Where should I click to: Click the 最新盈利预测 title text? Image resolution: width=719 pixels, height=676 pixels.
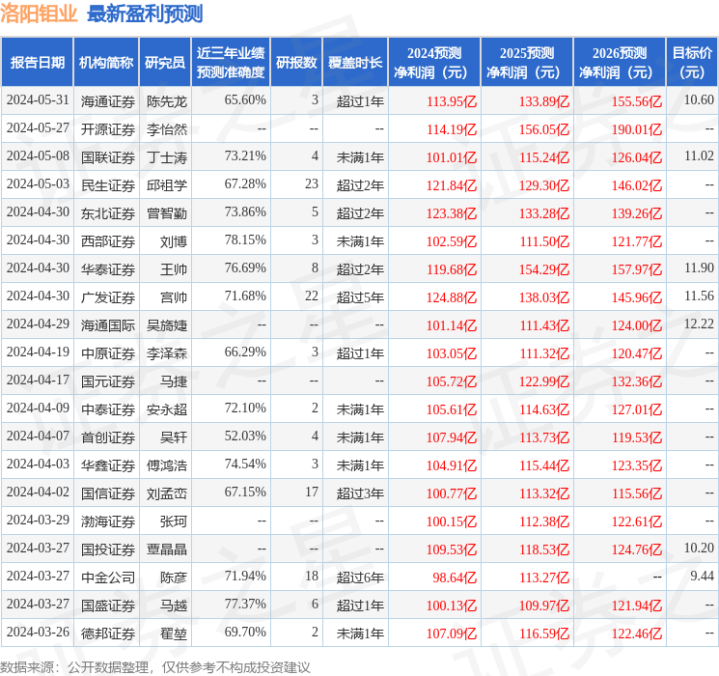(145, 14)
